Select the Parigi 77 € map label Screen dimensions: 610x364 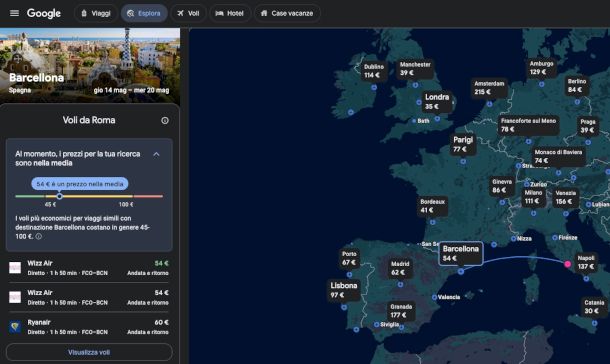tap(463, 145)
